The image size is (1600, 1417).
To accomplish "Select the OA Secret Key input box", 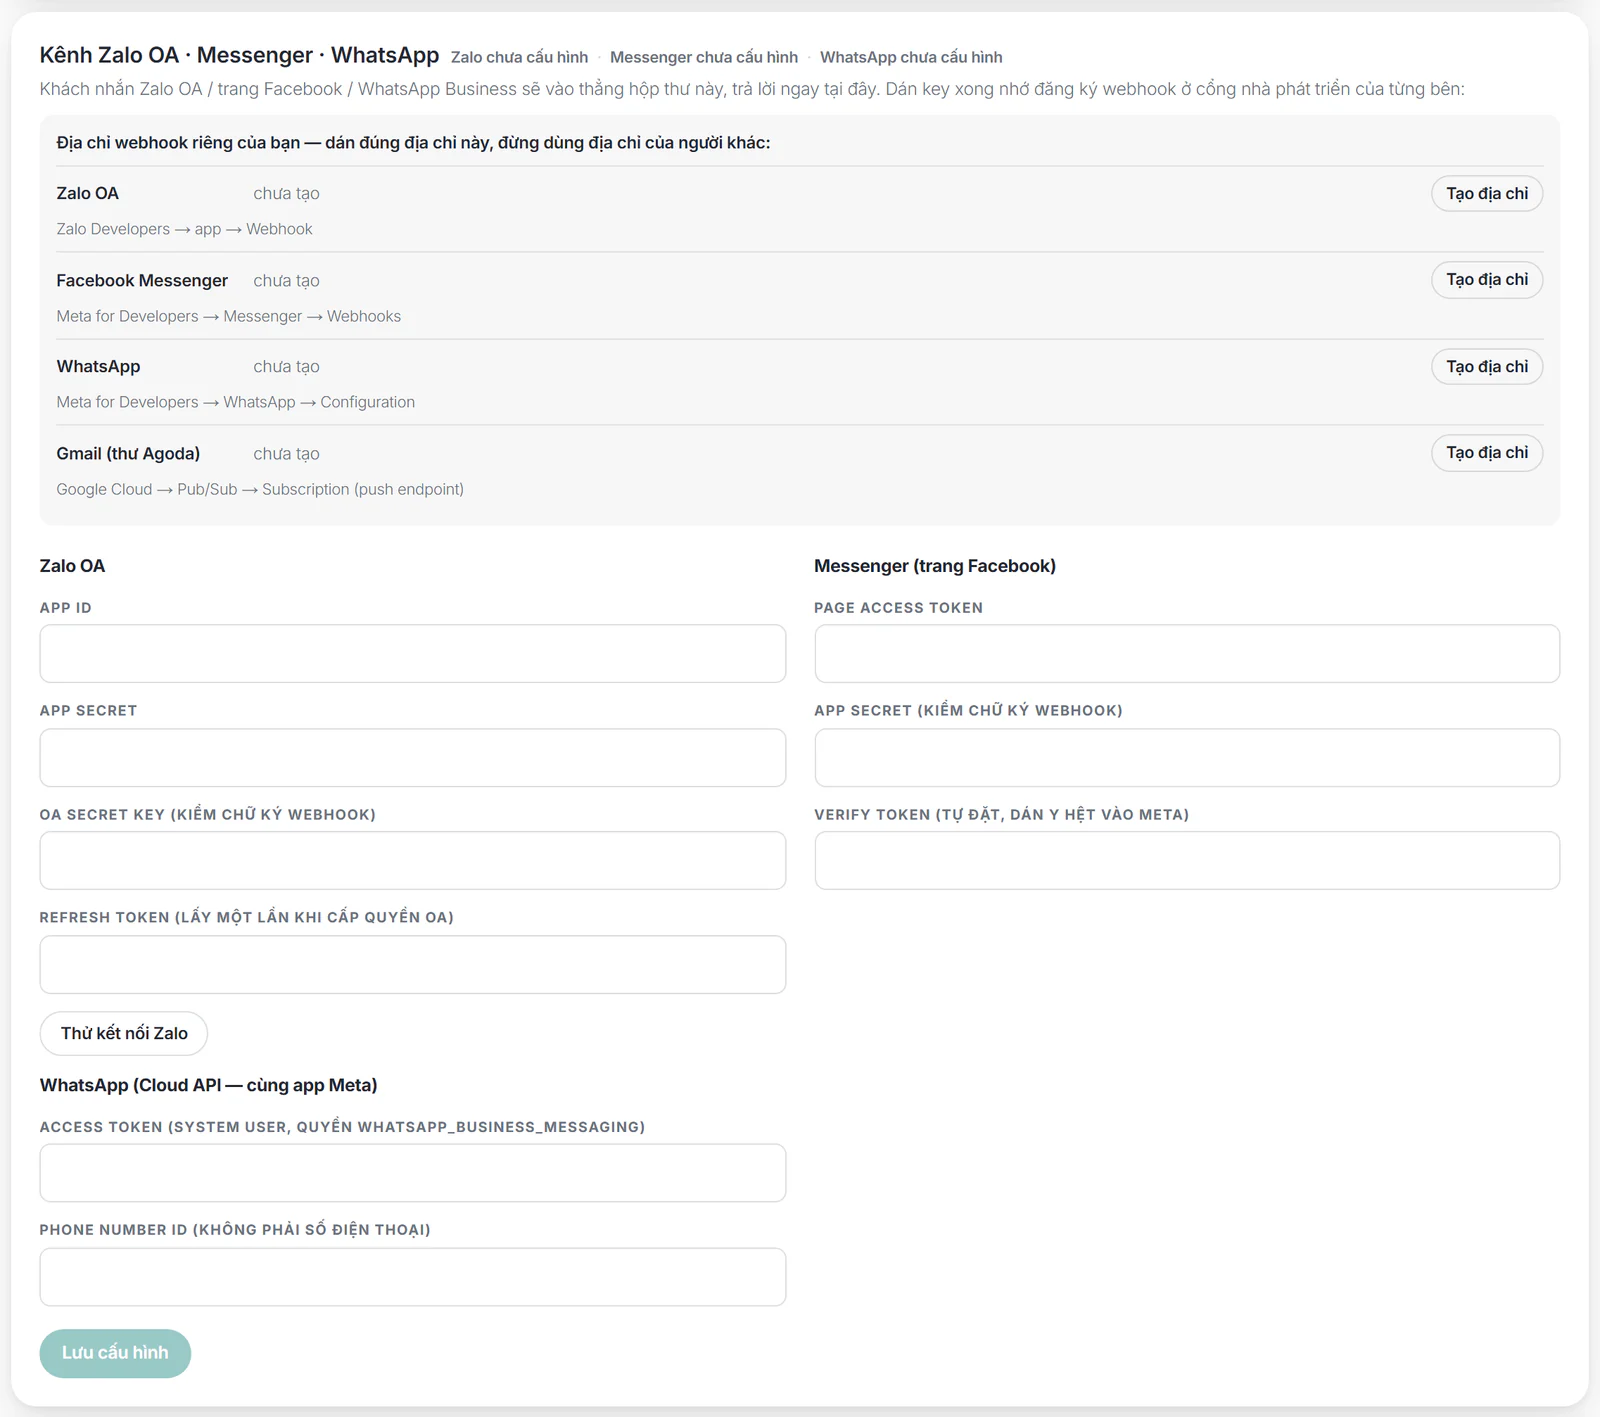I will pos(412,860).
